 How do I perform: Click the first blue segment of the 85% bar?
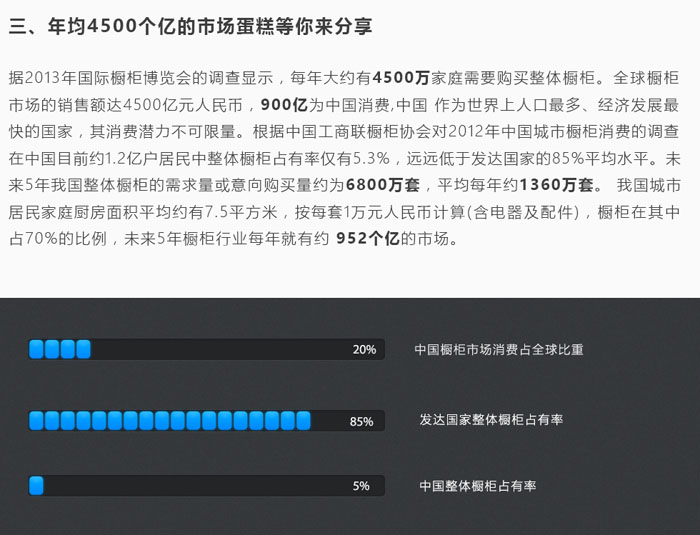[37, 421]
